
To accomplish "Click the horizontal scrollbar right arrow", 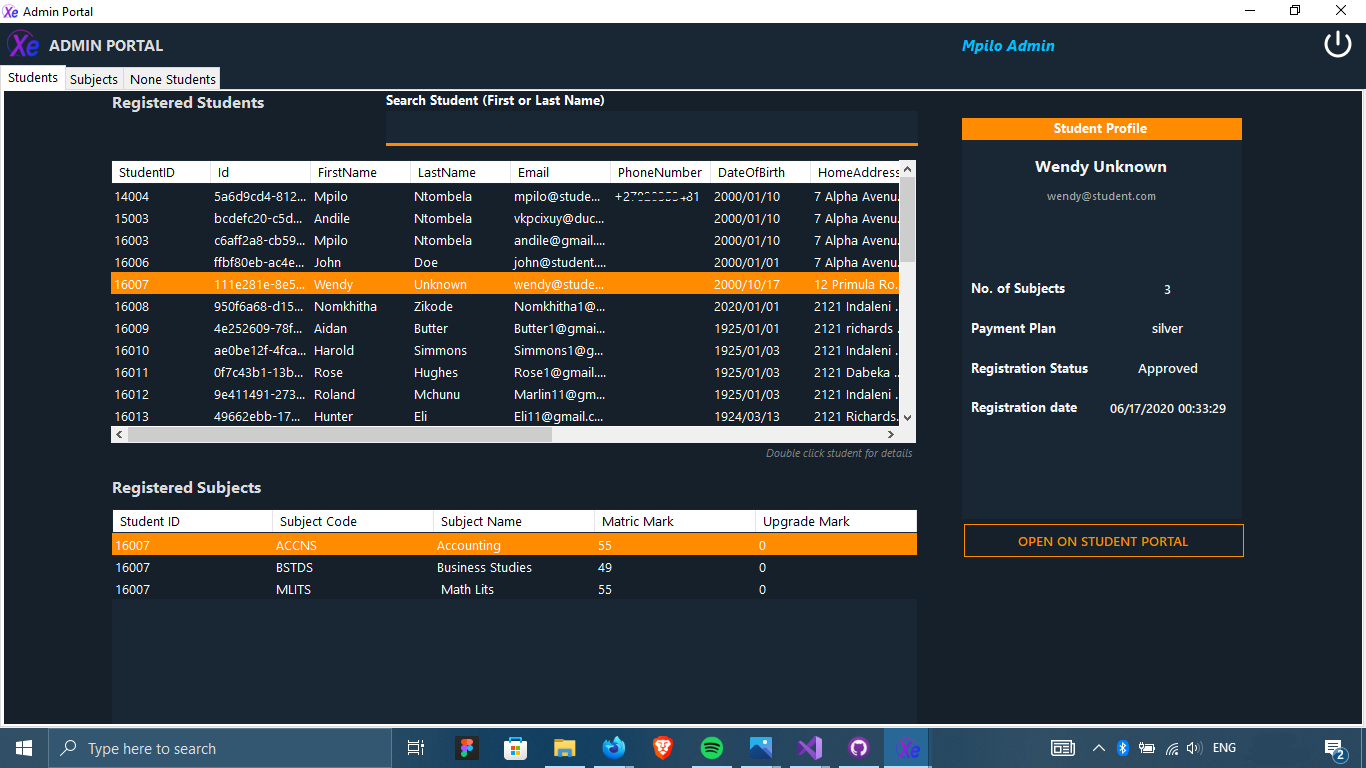I will (890, 435).
